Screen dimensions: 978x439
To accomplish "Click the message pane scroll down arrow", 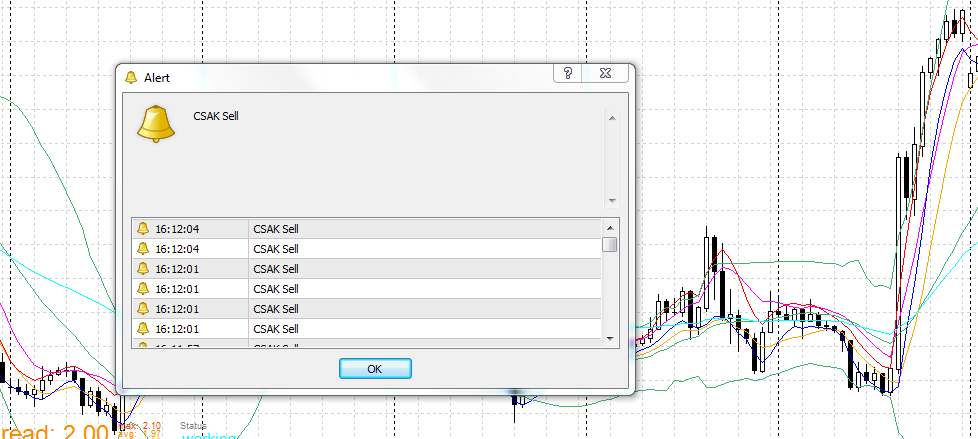I will click(x=612, y=201).
